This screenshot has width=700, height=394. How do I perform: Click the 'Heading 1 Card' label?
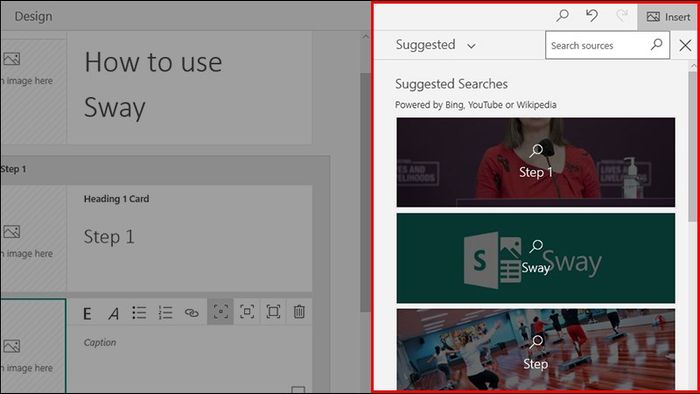click(117, 199)
